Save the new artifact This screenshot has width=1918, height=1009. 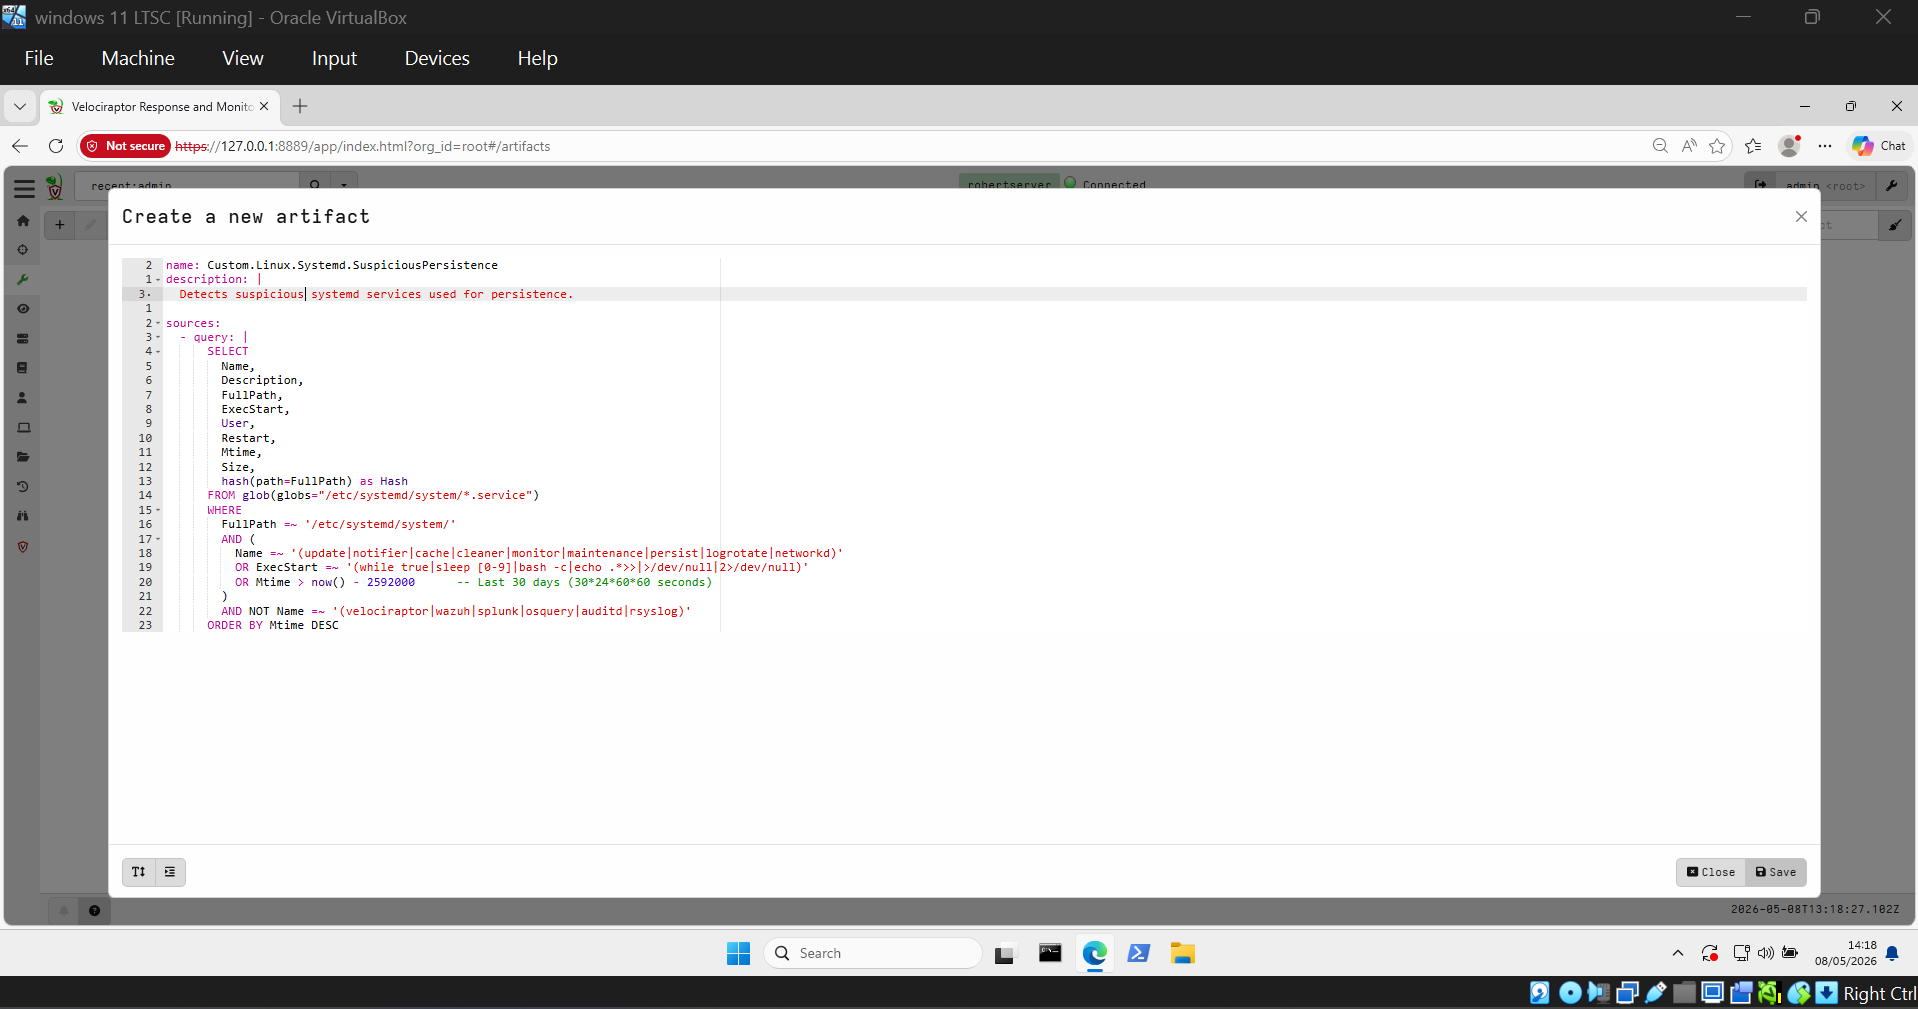point(1776,872)
